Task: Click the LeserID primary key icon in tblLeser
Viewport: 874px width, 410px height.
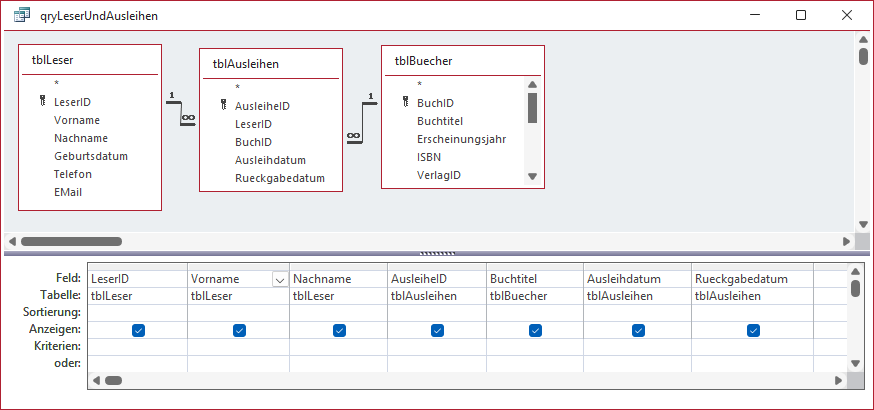Action: (x=42, y=101)
